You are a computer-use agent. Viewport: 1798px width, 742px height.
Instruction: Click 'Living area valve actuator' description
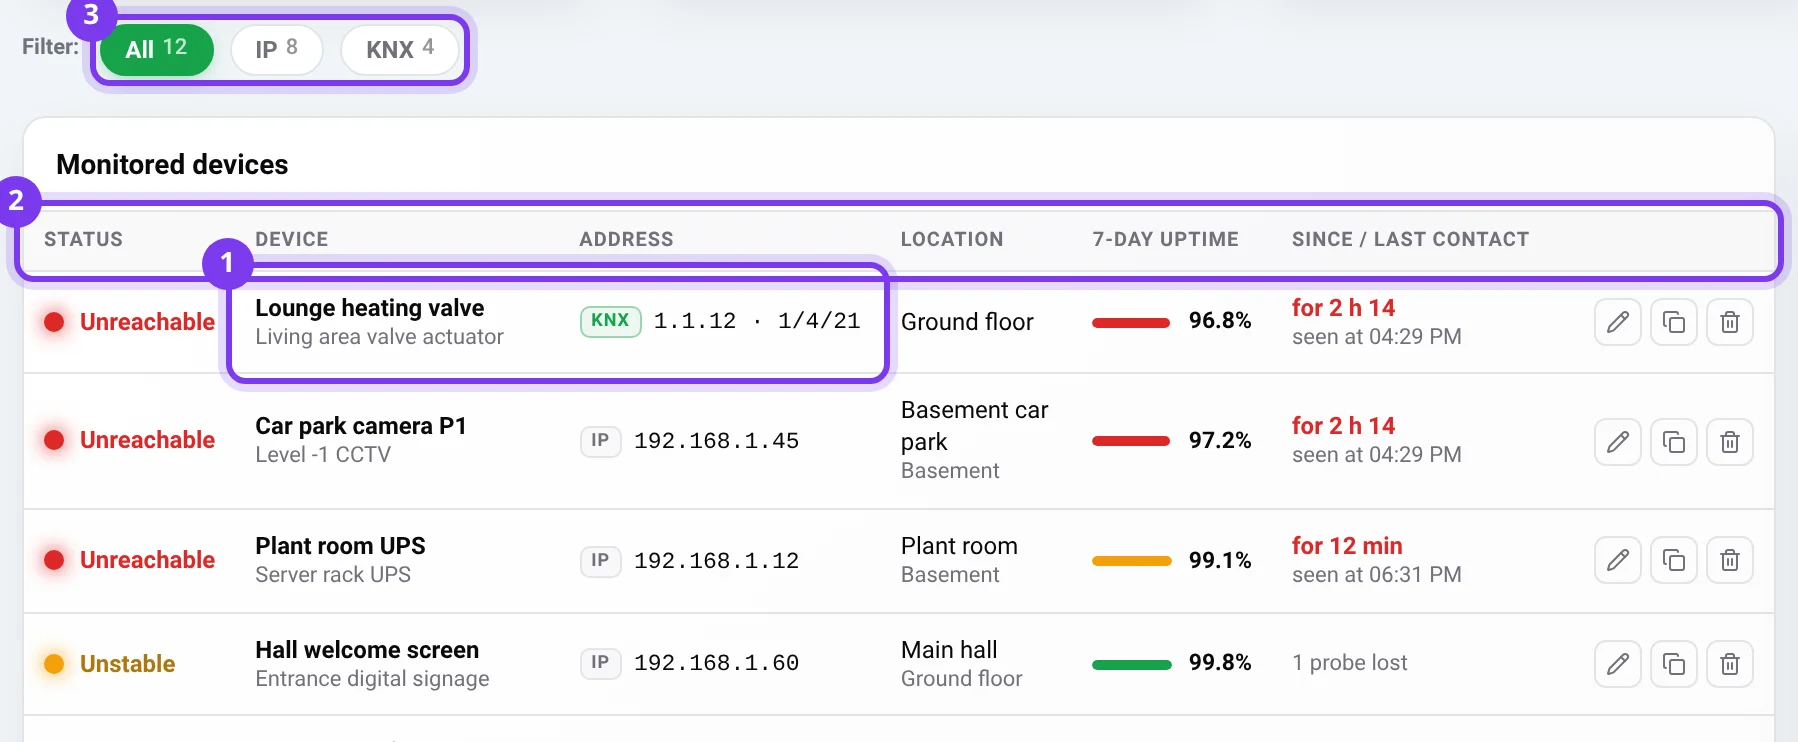(379, 337)
